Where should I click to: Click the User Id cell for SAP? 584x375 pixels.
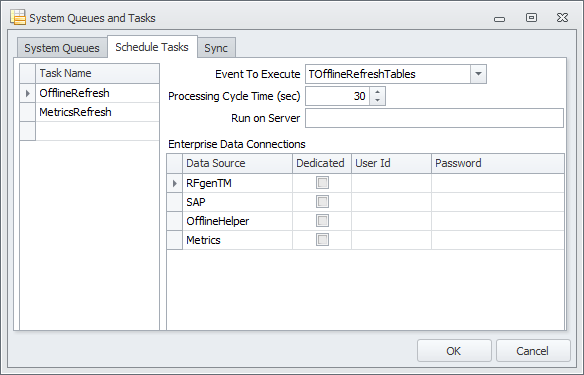click(x=391, y=202)
